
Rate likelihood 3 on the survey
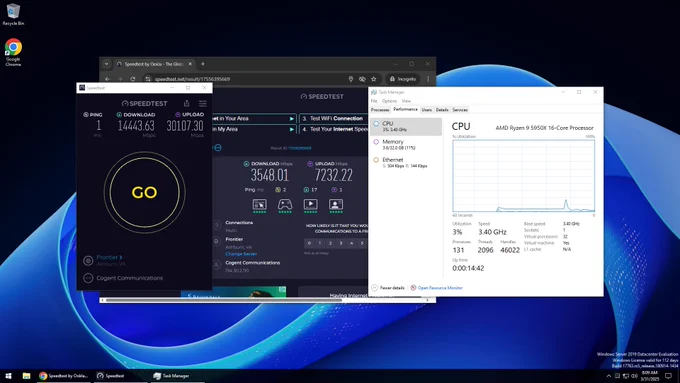[x=341, y=243]
